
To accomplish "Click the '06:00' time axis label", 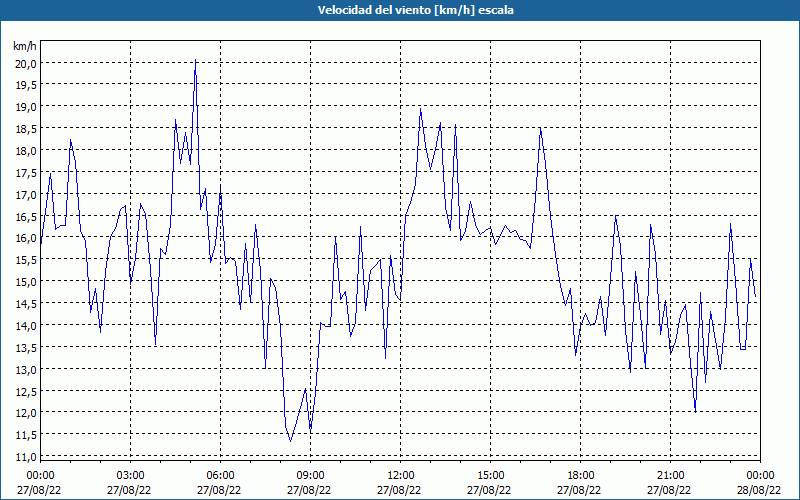I will [220, 476].
